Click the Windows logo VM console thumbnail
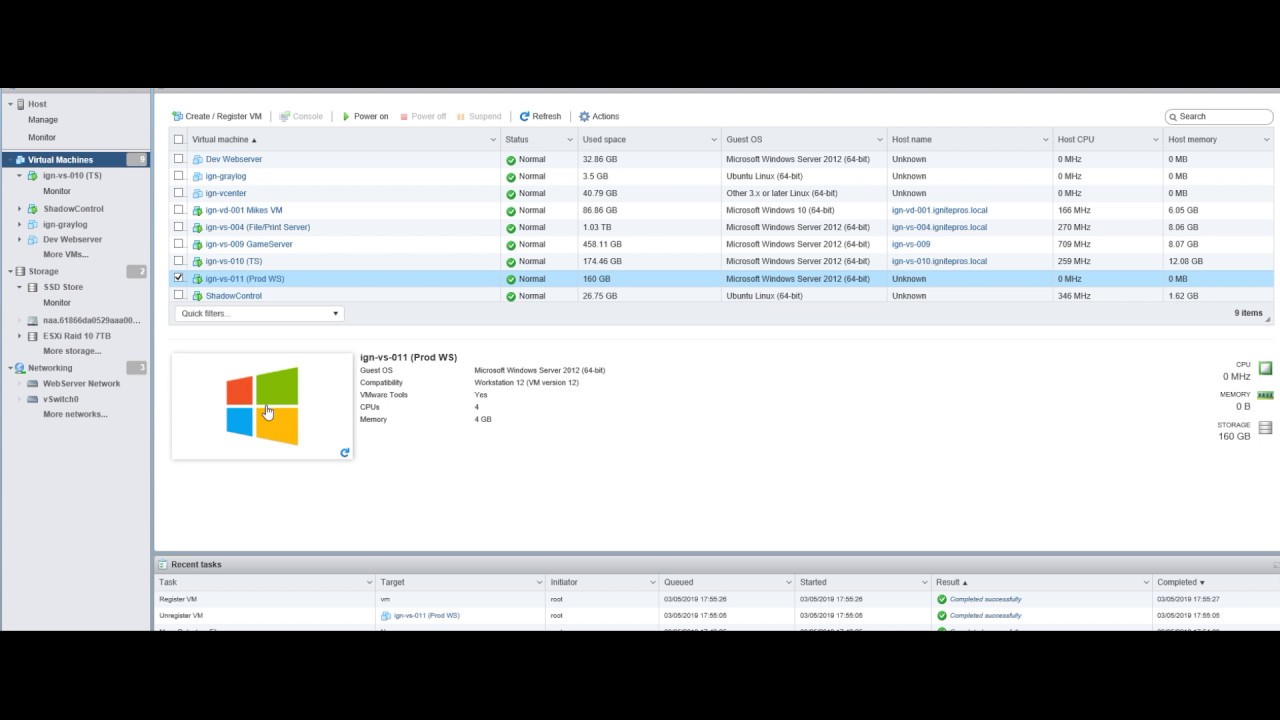Image resolution: width=1280 pixels, height=720 pixels. (x=262, y=406)
